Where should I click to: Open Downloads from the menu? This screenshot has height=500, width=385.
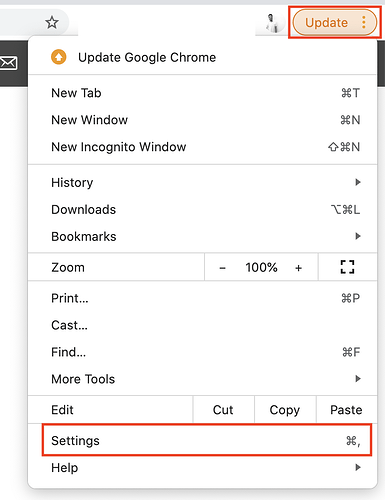coord(202,209)
